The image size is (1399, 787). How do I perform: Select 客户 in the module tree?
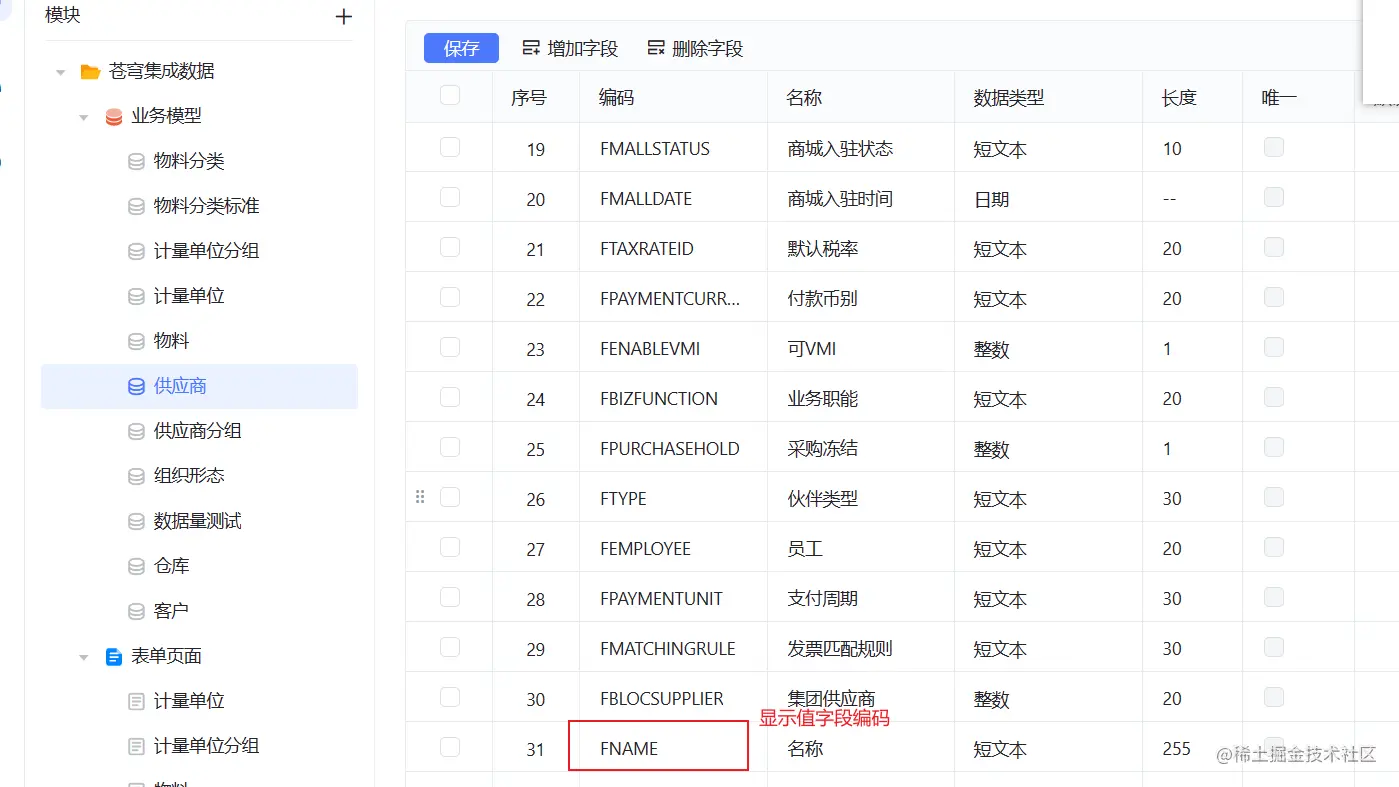tap(199, 611)
